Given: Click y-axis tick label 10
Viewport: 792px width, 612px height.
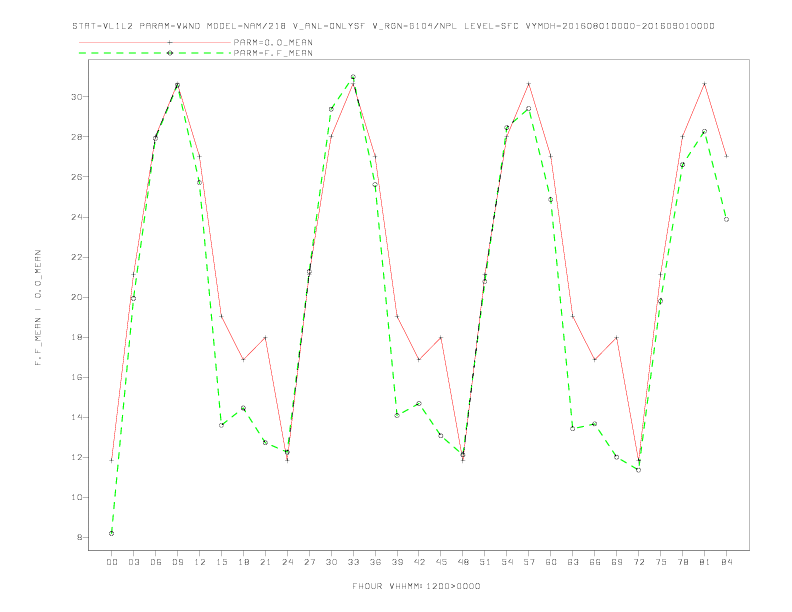Looking at the screenshot, I should point(77,497).
